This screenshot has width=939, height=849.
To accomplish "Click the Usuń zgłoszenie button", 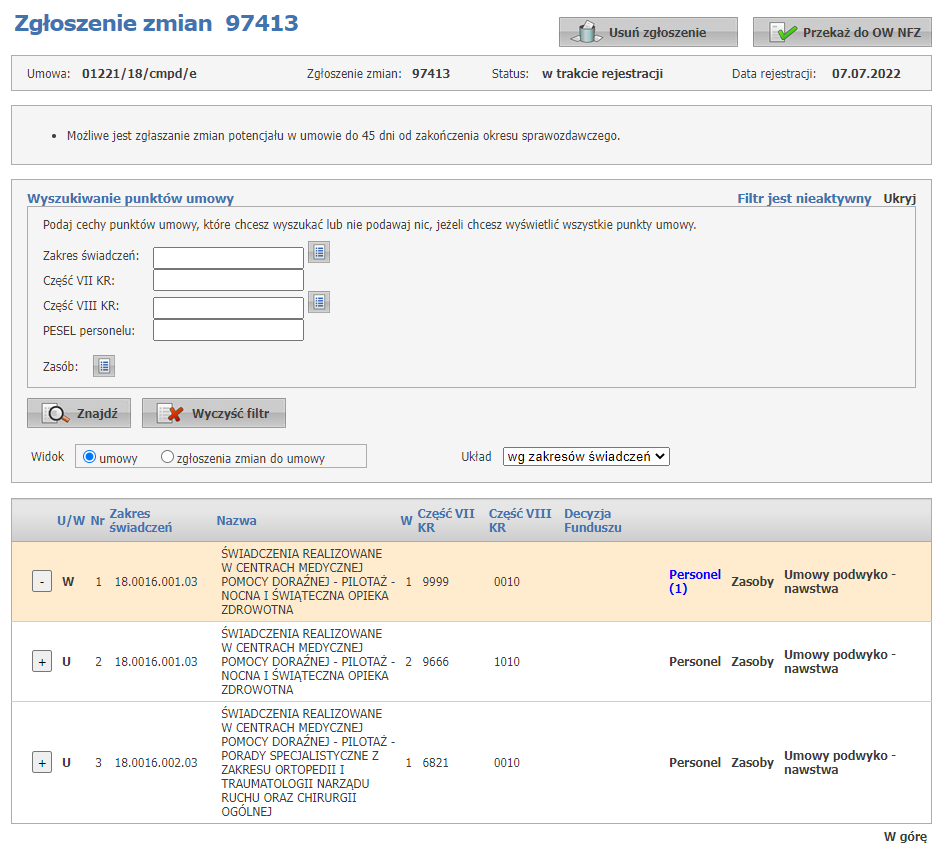I will pos(648,32).
